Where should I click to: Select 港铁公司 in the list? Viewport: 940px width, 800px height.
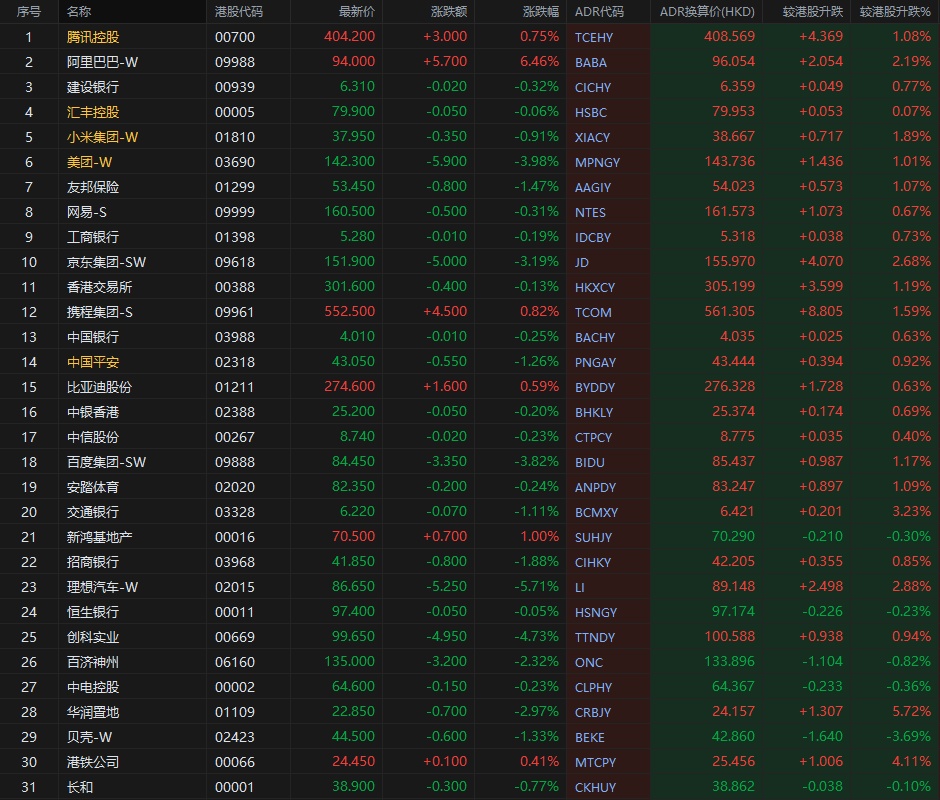click(x=93, y=762)
